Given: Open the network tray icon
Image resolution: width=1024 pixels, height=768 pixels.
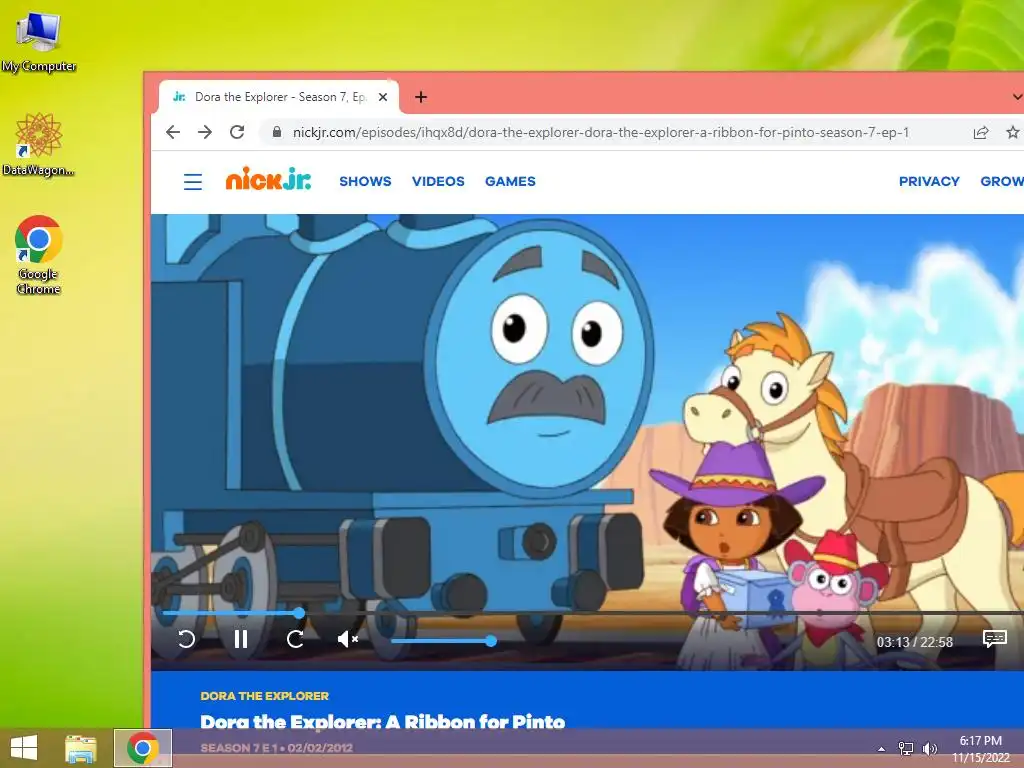Looking at the screenshot, I should [906, 748].
